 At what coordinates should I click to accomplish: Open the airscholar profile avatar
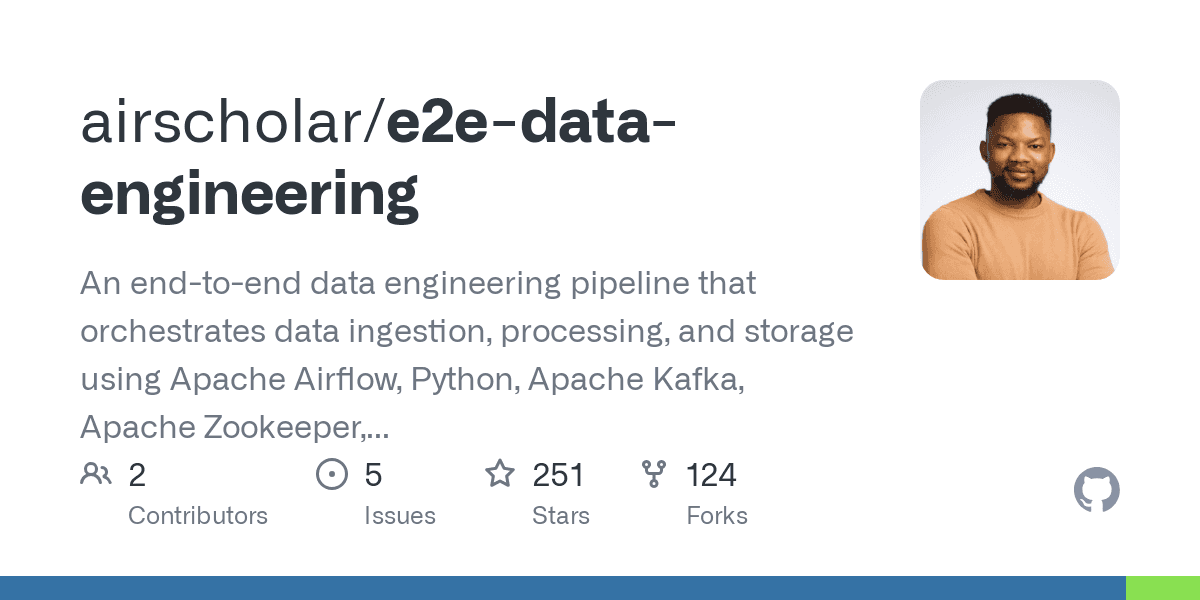pos(1020,180)
